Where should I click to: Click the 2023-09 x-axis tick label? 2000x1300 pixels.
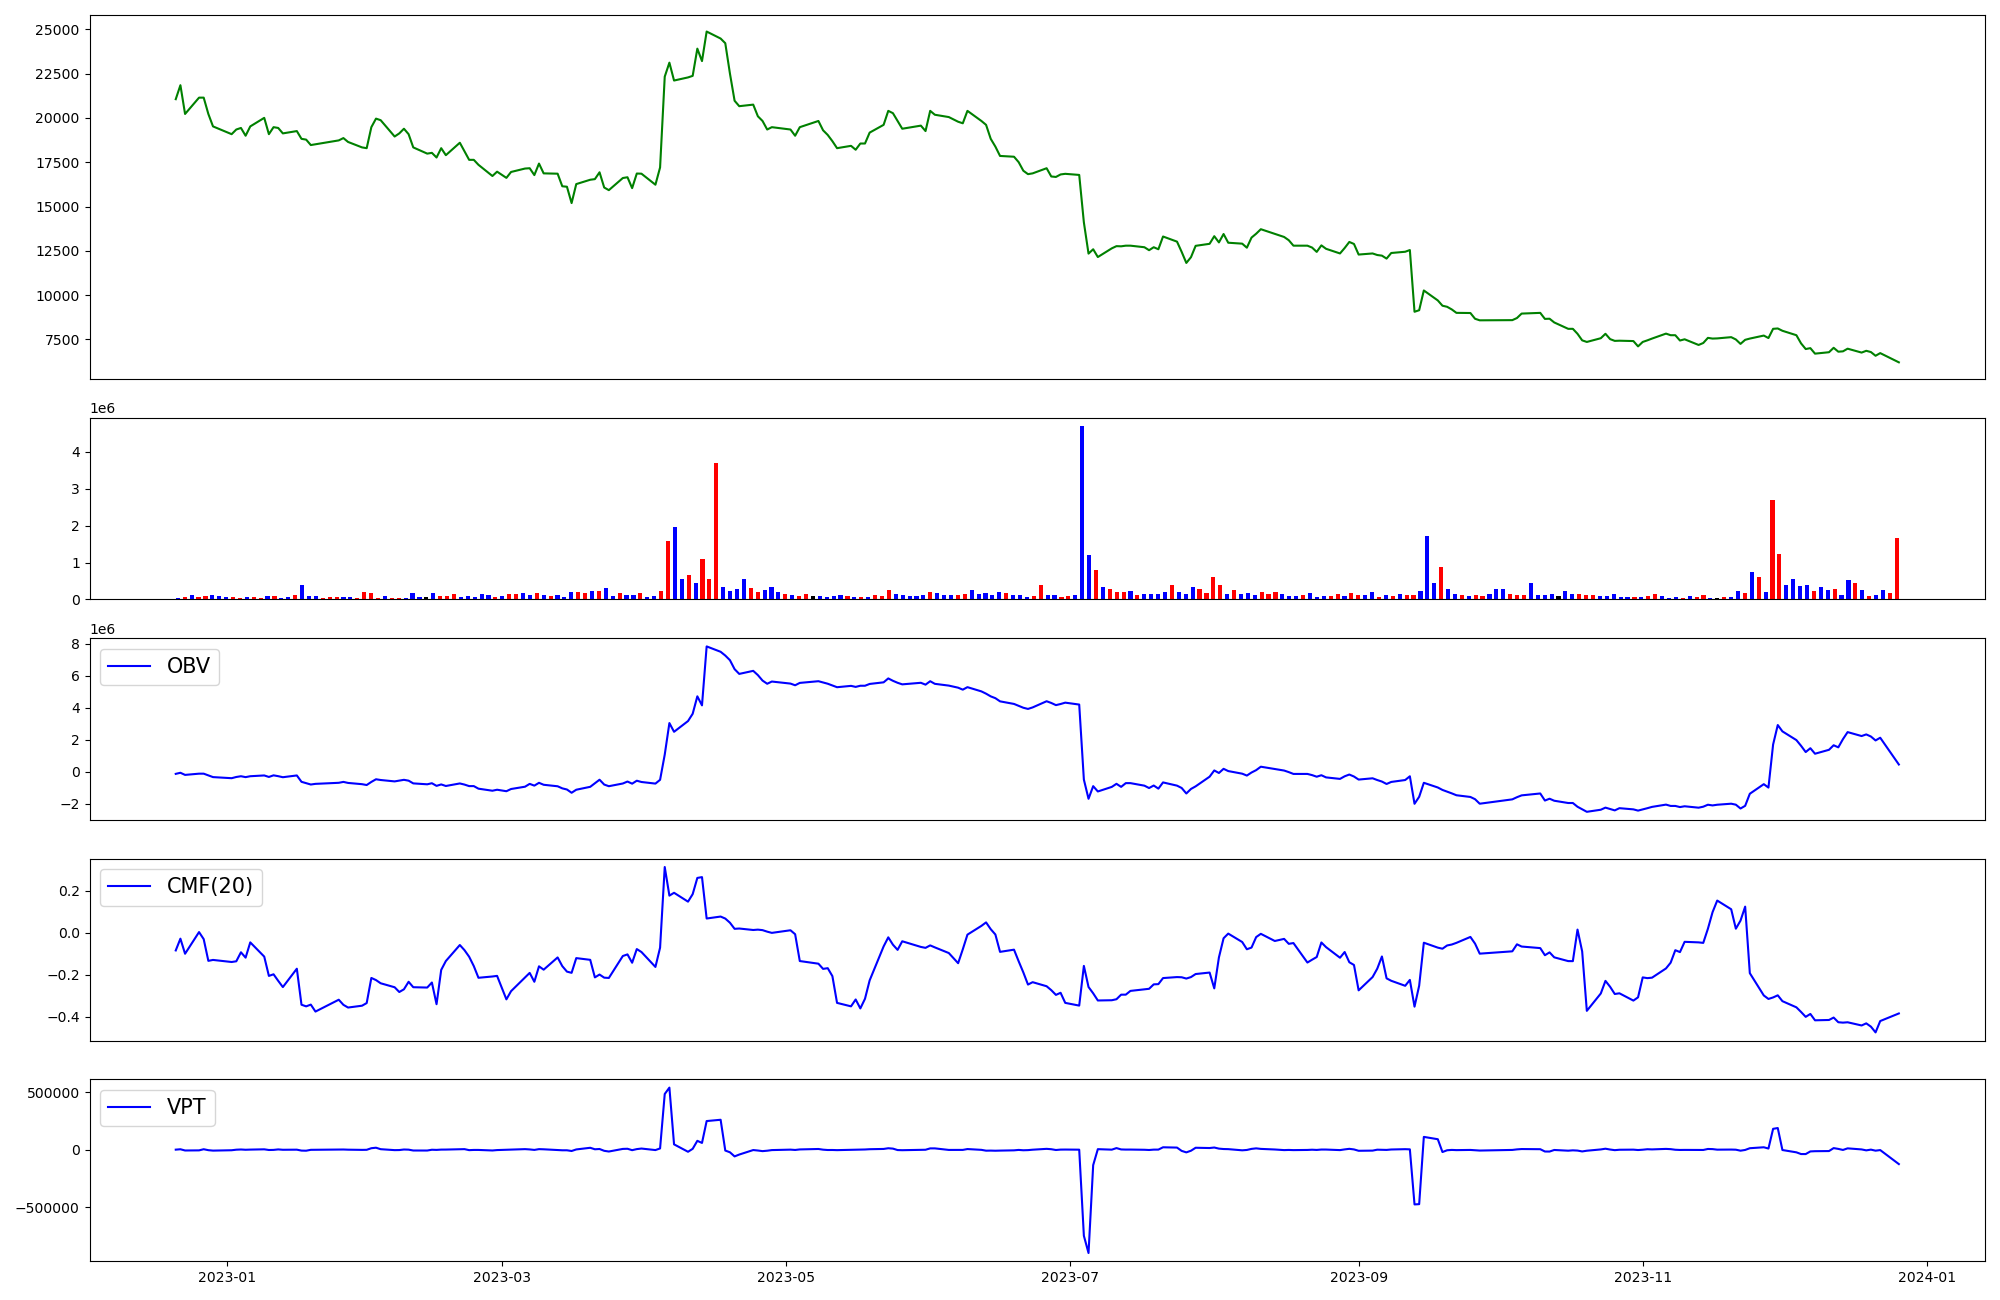(1359, 1277)
